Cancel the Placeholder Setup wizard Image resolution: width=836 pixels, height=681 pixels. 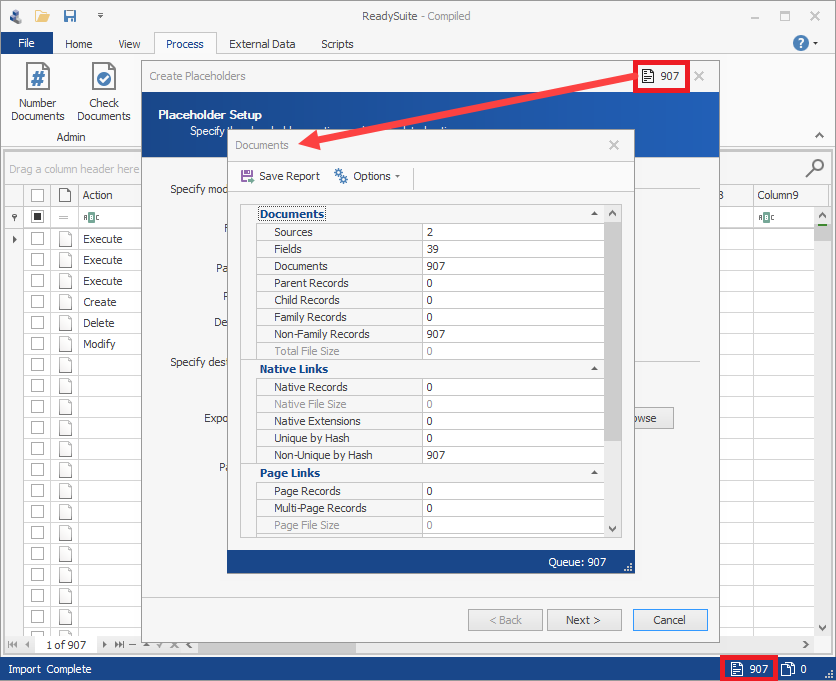670,619
